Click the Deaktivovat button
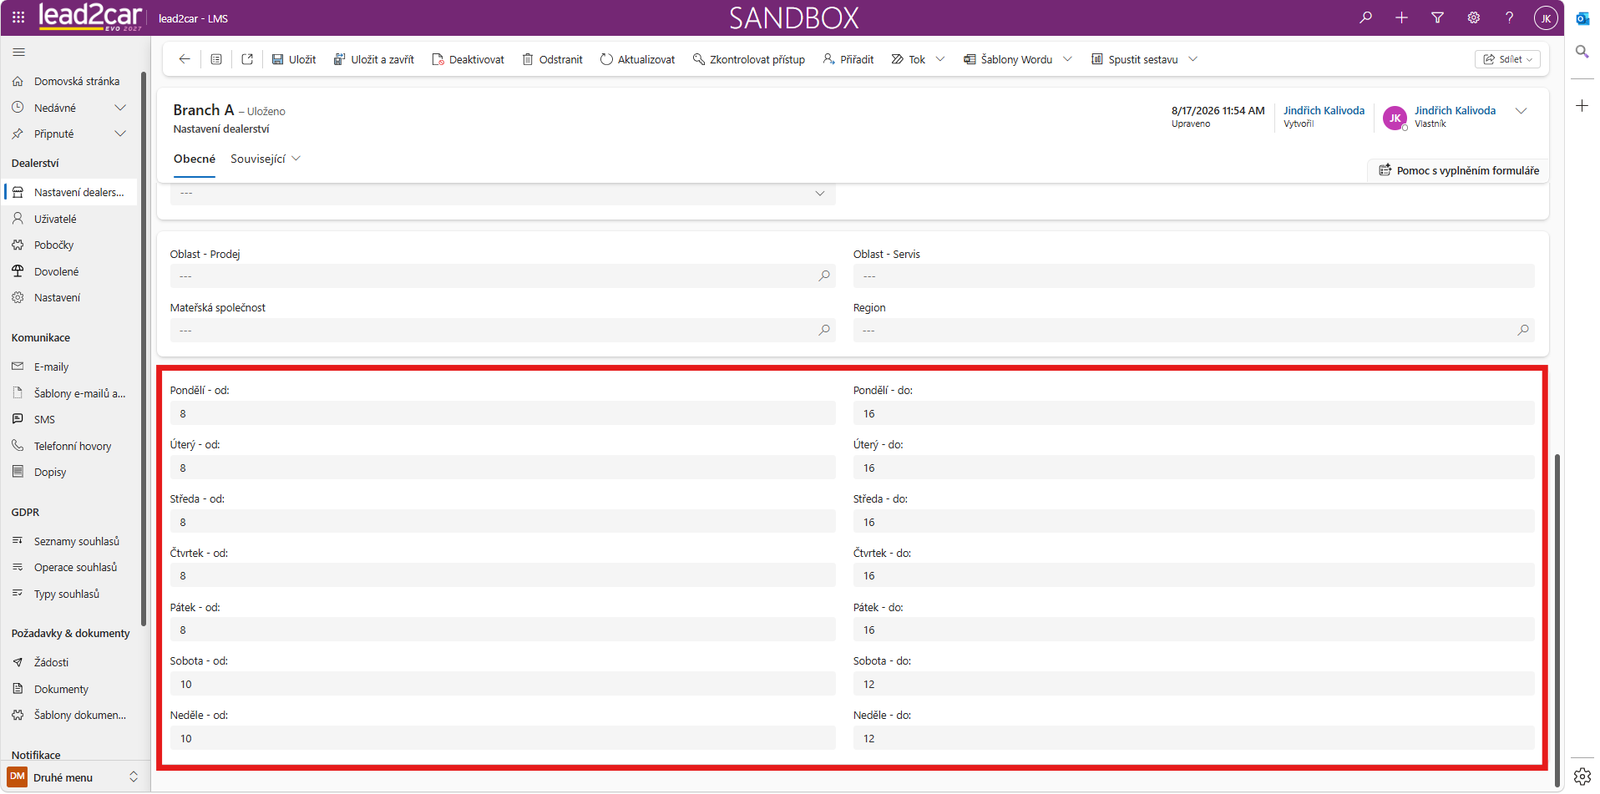This screenshot has width=1600, height=794. (468, 59)
